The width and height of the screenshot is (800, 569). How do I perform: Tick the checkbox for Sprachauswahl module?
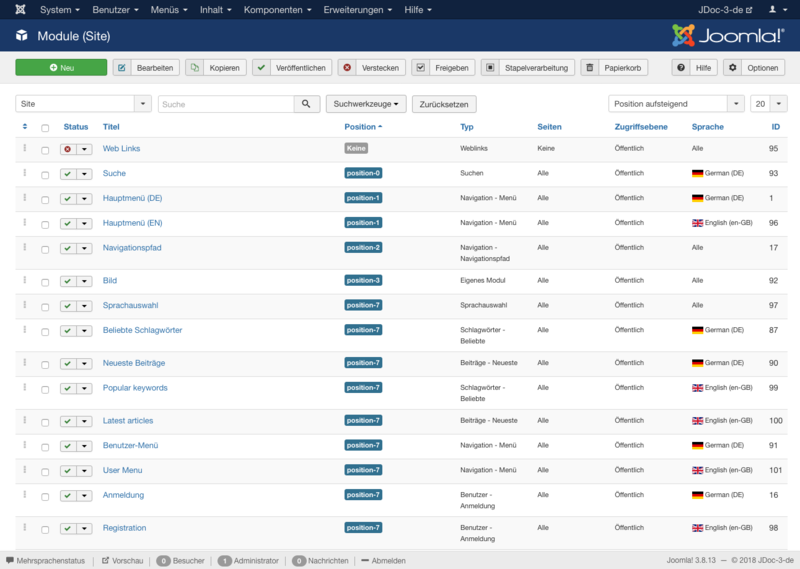click(x=45, y=307)
